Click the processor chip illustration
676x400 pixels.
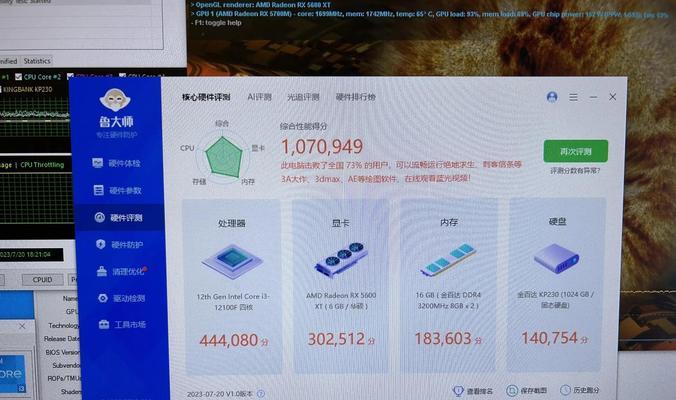pyautogui.click(x=232, y=259)
